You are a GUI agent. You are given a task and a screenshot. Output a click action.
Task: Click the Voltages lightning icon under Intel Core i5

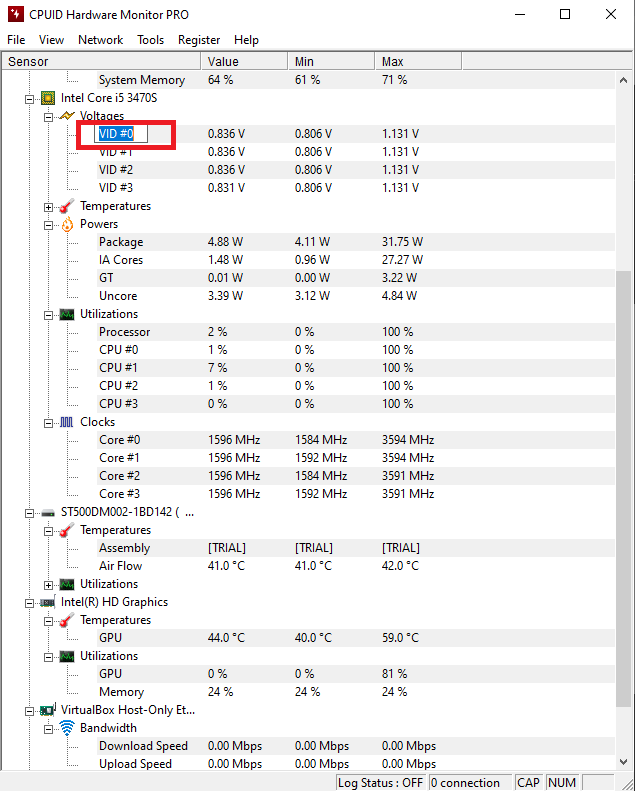pyautogui.click(x=67, y=116)
